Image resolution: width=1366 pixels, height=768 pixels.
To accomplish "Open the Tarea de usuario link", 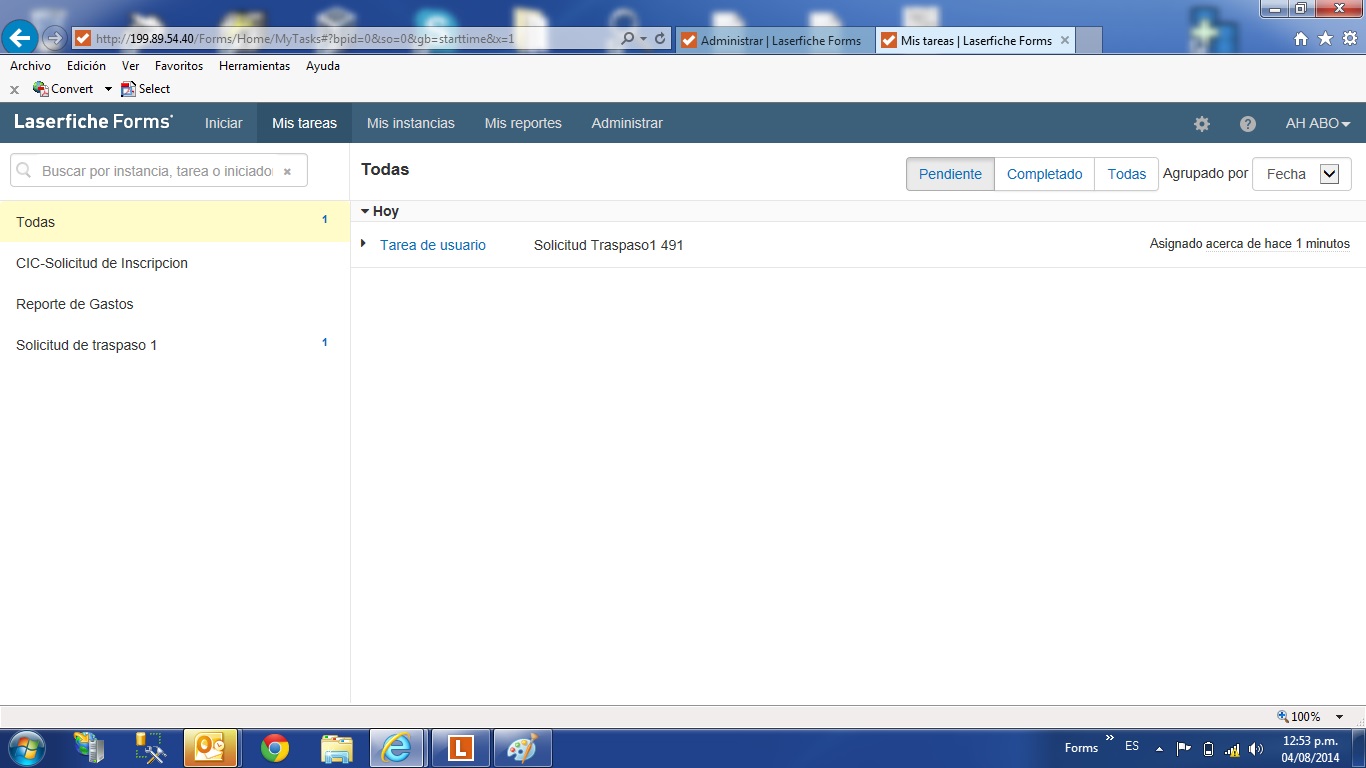I will [x=433, y=245].
